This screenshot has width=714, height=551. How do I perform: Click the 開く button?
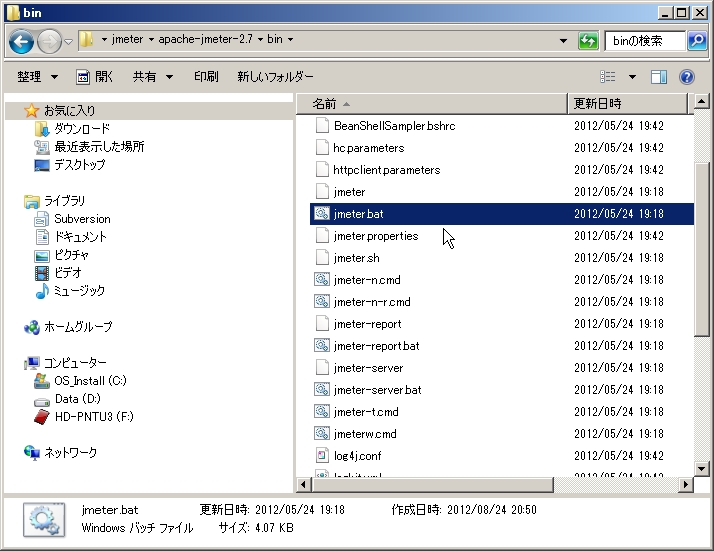coord(94,77)
